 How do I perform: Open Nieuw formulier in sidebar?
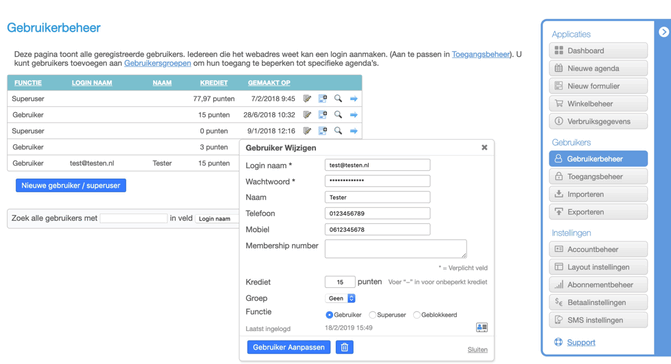598,86
